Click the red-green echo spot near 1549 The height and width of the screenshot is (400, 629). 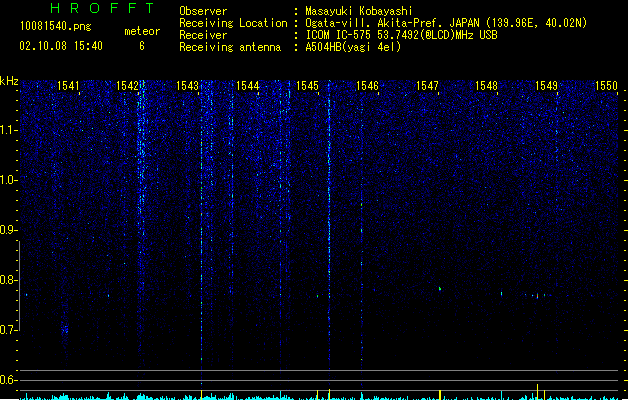point(538,296)
